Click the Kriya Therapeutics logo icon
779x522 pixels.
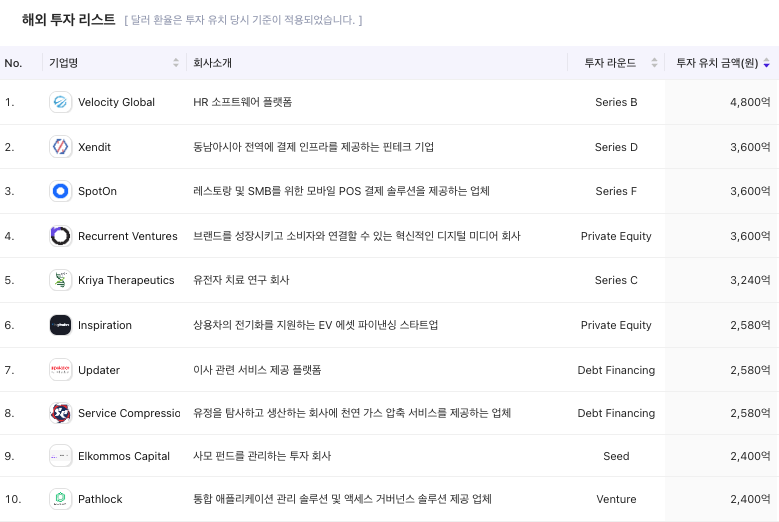61,280
